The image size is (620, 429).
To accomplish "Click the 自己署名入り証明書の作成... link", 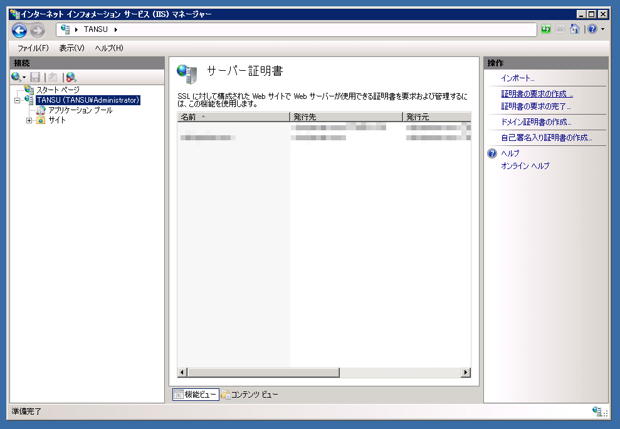I will coord(546,138).
